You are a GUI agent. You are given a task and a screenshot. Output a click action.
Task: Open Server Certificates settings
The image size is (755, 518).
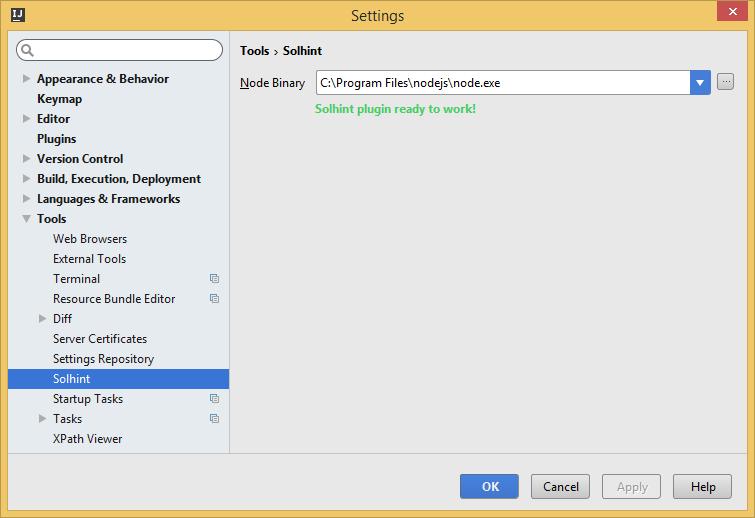point(100,339)
